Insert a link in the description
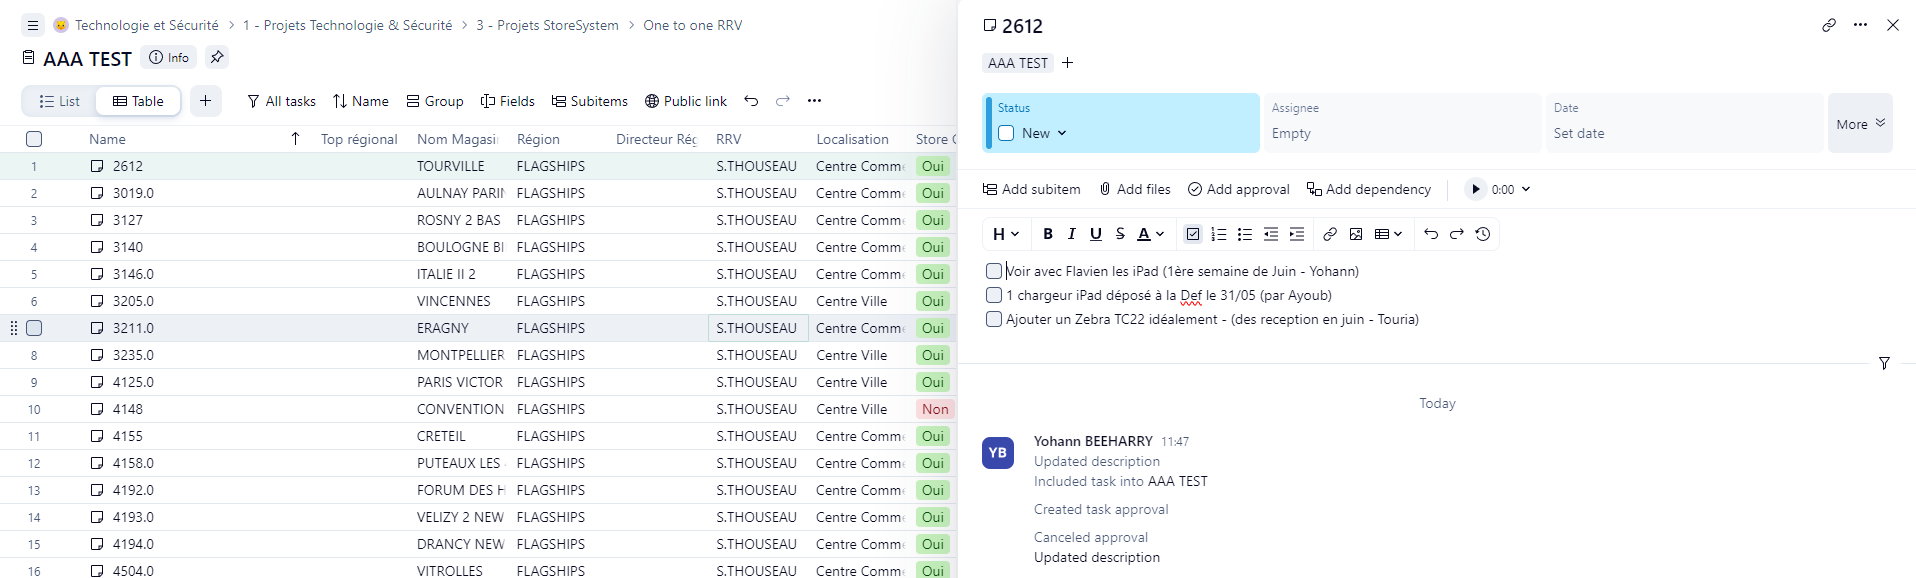 [1329, 234]
